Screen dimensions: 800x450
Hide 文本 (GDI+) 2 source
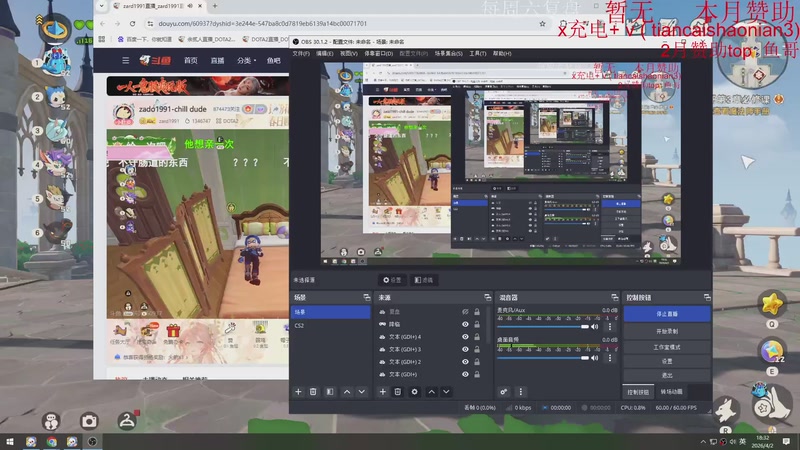[465, 362]
